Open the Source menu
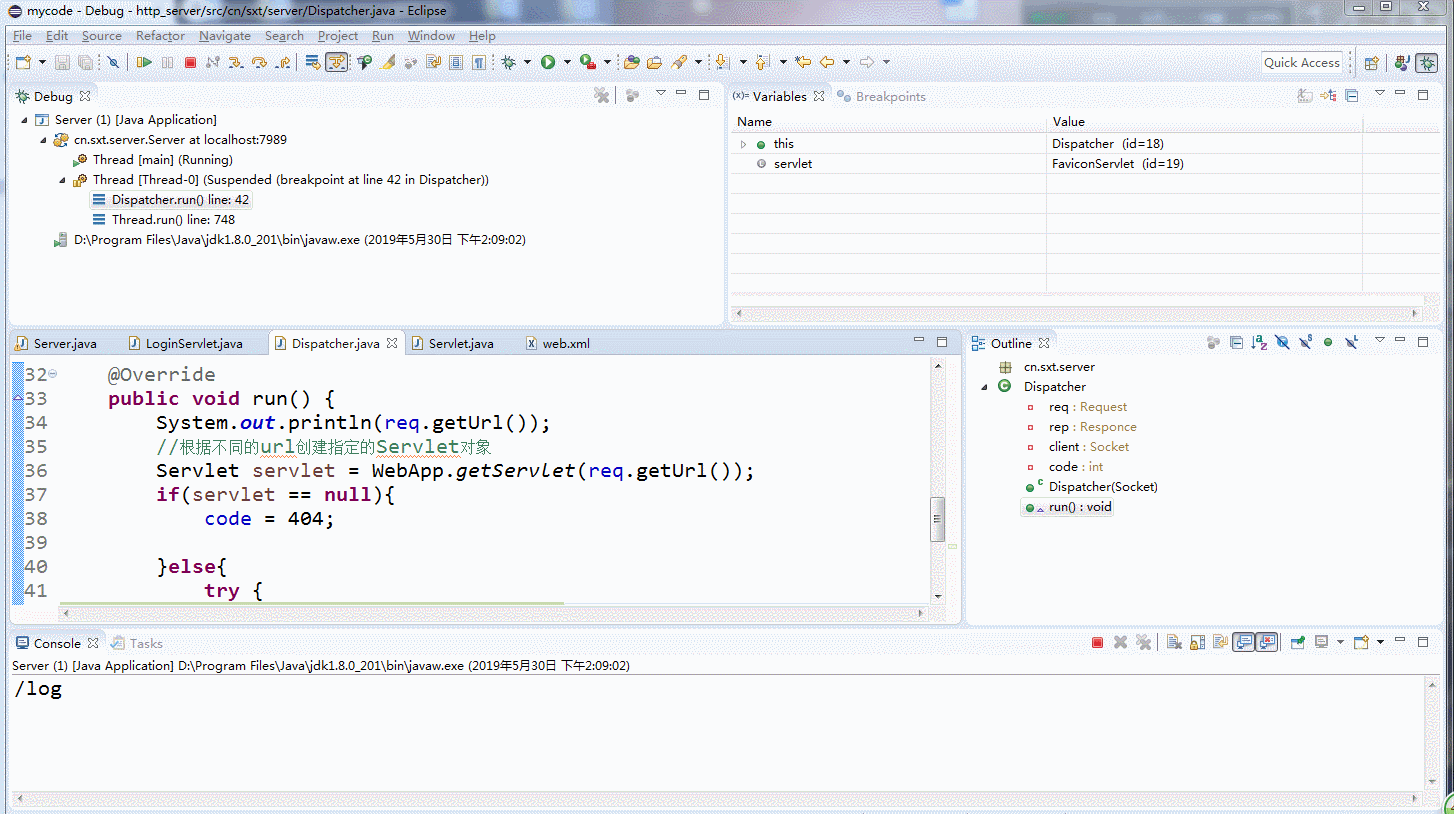 click(x=101, y=36)
